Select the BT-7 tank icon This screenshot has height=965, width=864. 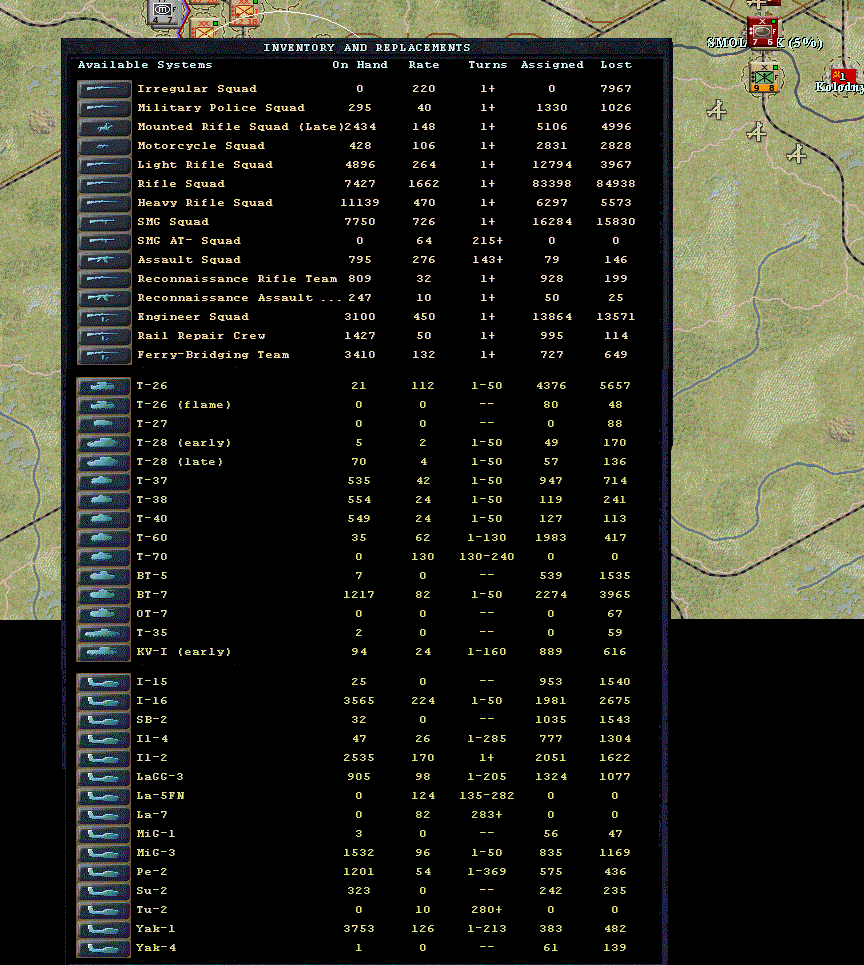[104, 595]
